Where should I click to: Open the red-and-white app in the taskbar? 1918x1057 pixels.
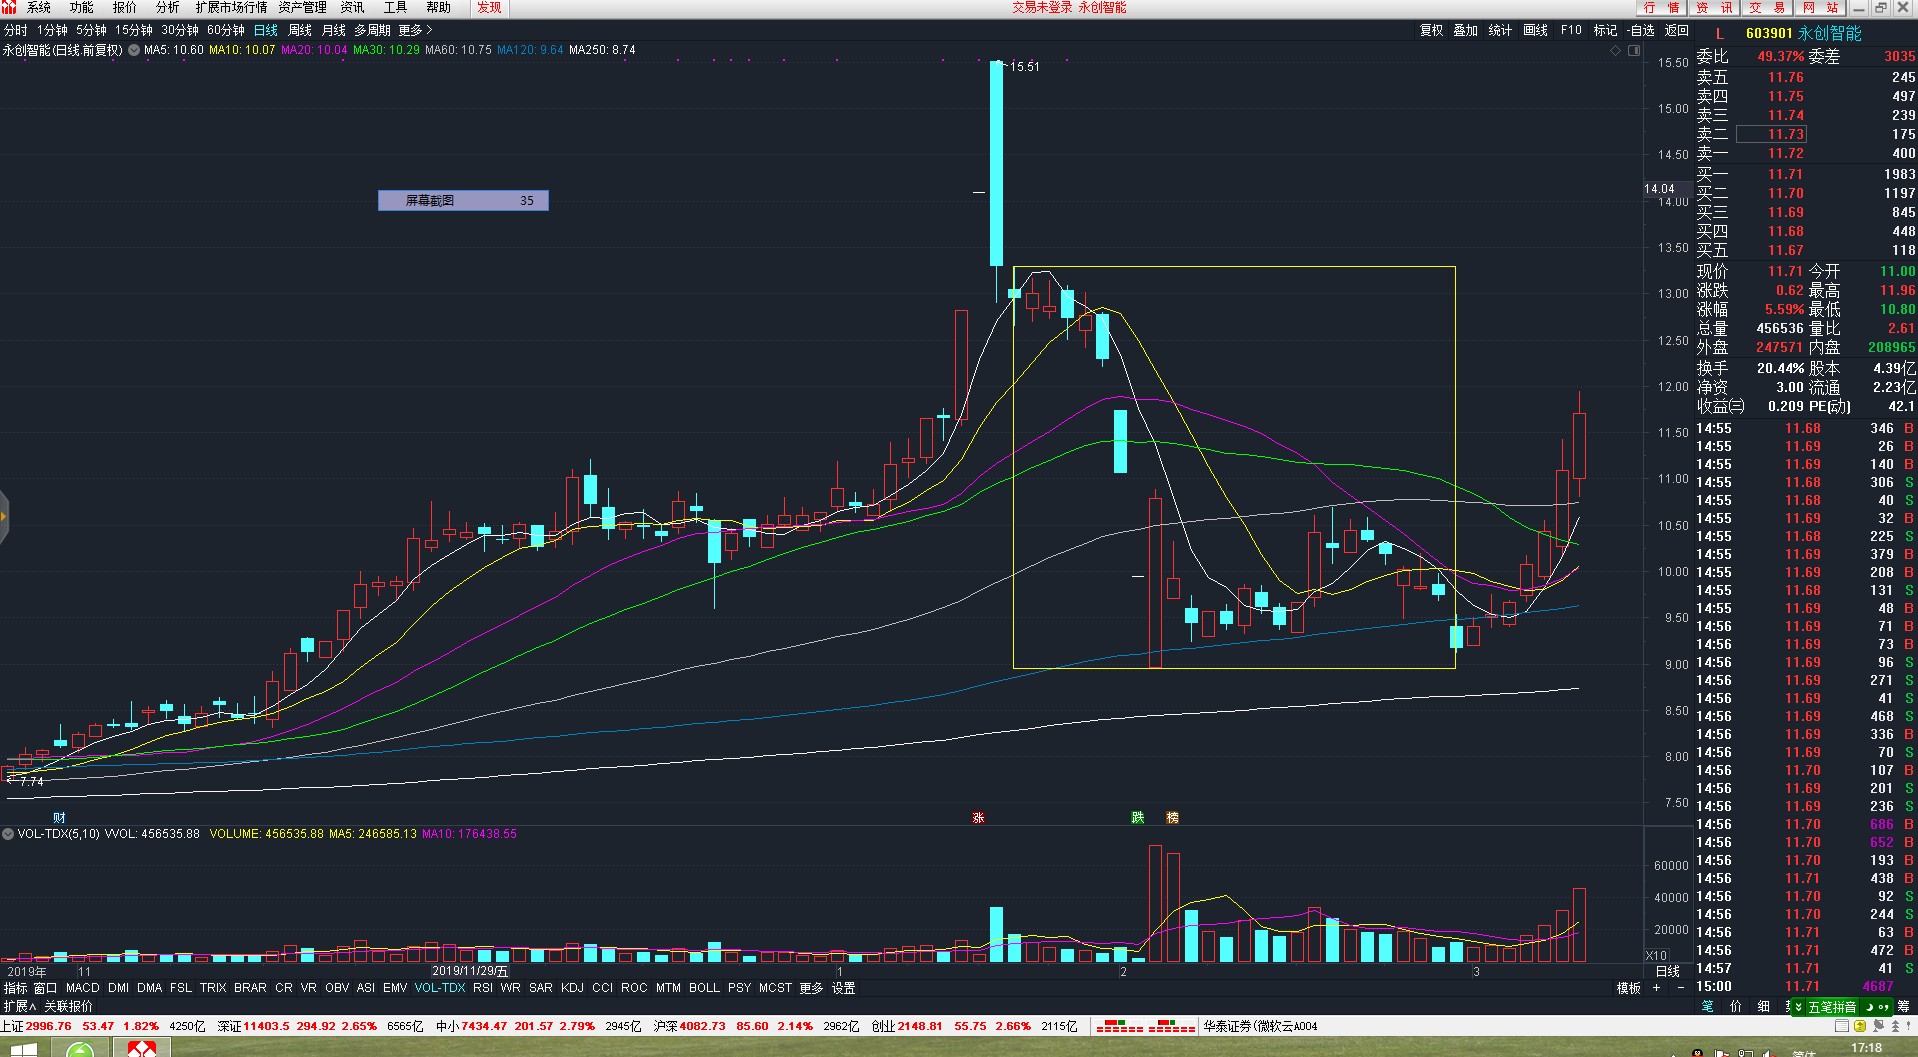pos(141,1048)
